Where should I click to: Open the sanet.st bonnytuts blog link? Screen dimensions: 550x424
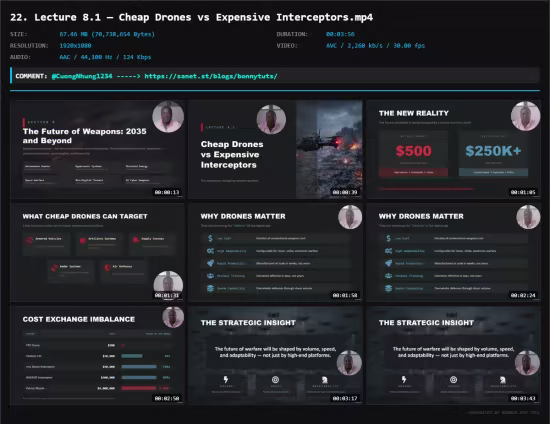[x=211, y=76]
